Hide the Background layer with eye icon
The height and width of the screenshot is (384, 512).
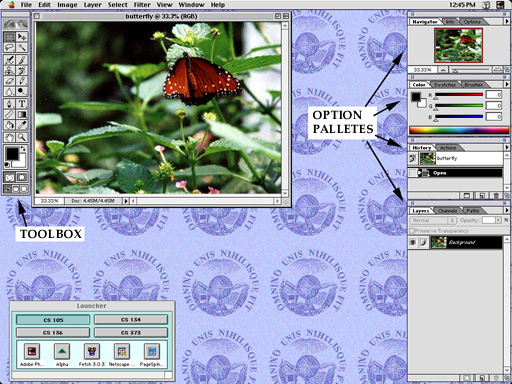(x=413, y=242)
